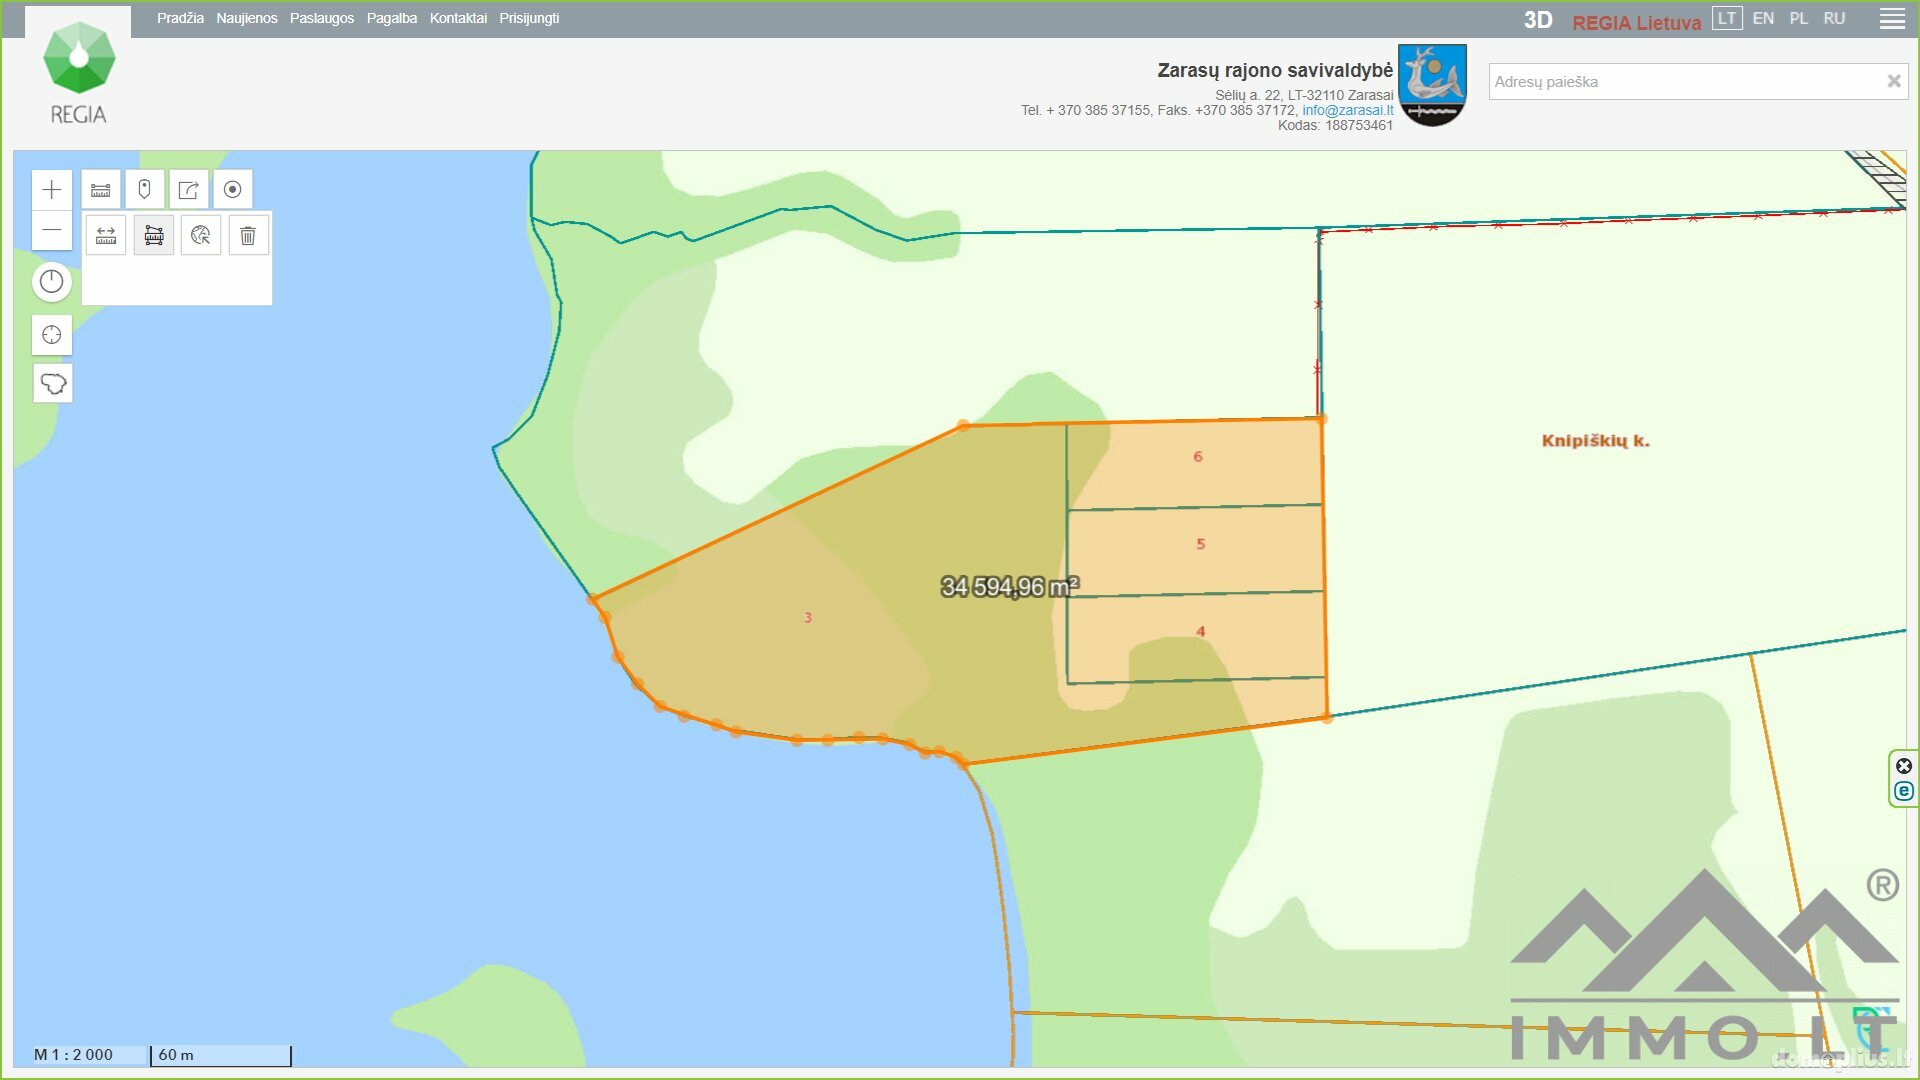The width and height of the screenshot is (1920, 1080).
Task: Reset map rotation with compass button
Action: pyautogui.click(x=52, y=282)
